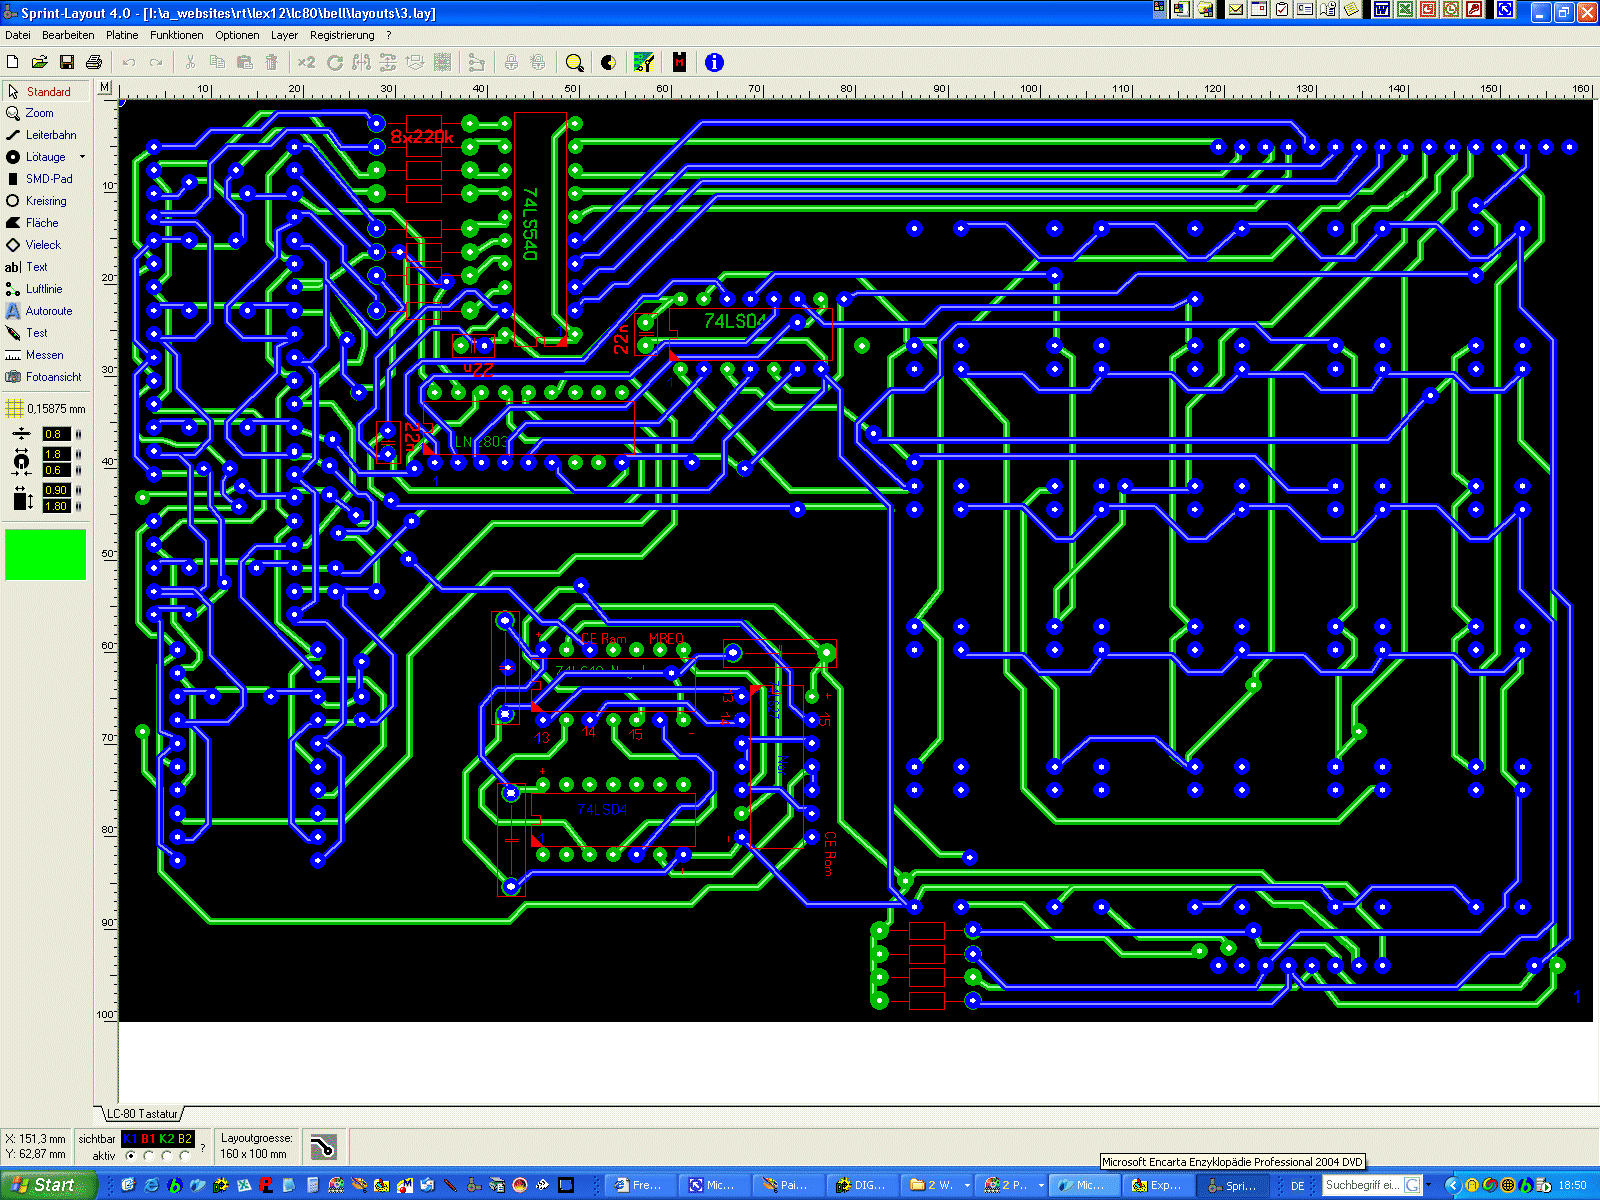Set B1 as active layer

(x=148, y=1156)
